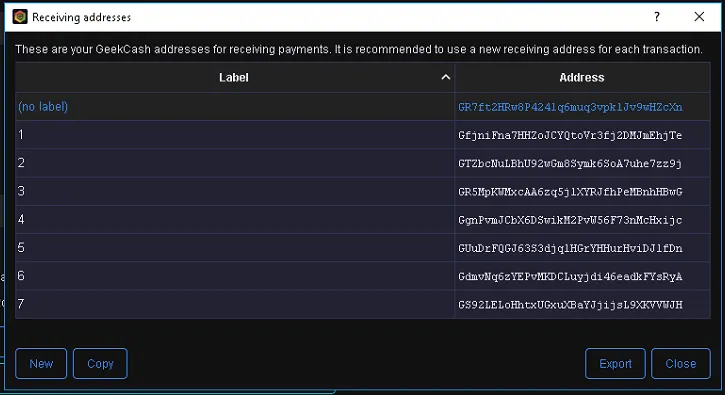
Task: Select the address starting with GfjniFna7HH
Action: [570, 136]
